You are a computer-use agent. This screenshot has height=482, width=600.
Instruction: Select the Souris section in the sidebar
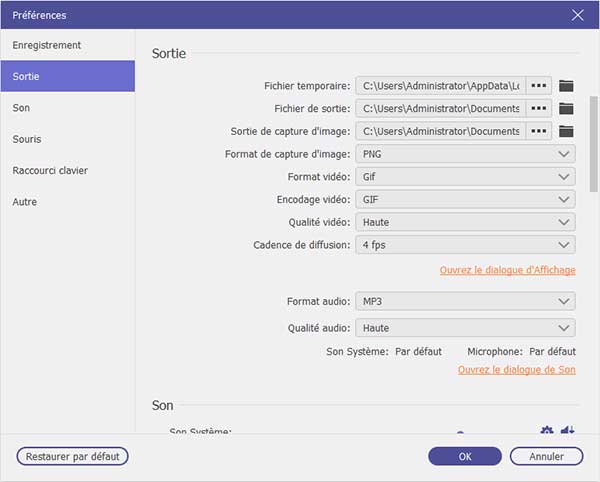click(27, 139)
